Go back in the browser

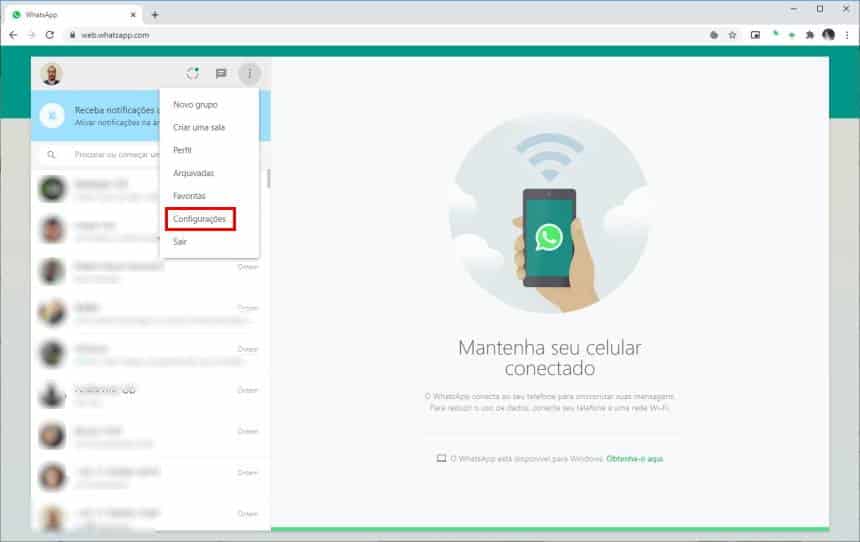(x=13, y=35)
